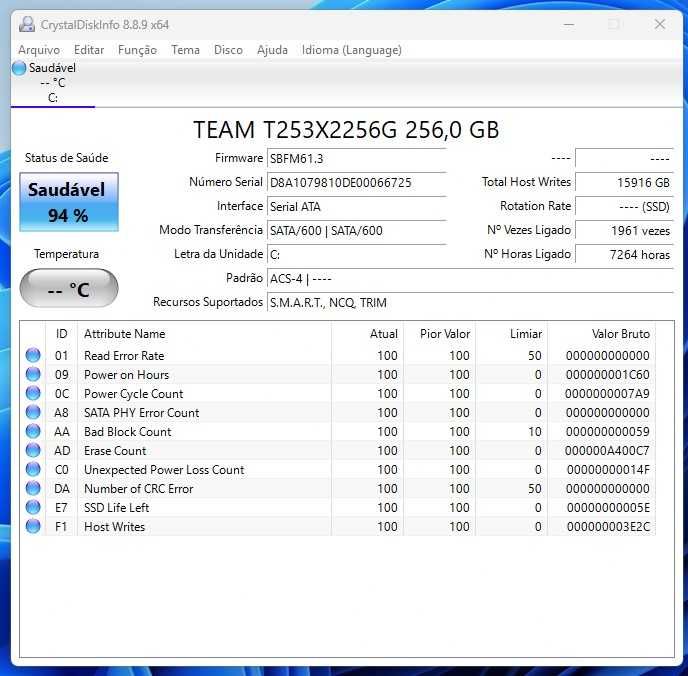Click the Interface field Serial ATA
This screenshot has width=688, height=676.
(x=356, y=207)
